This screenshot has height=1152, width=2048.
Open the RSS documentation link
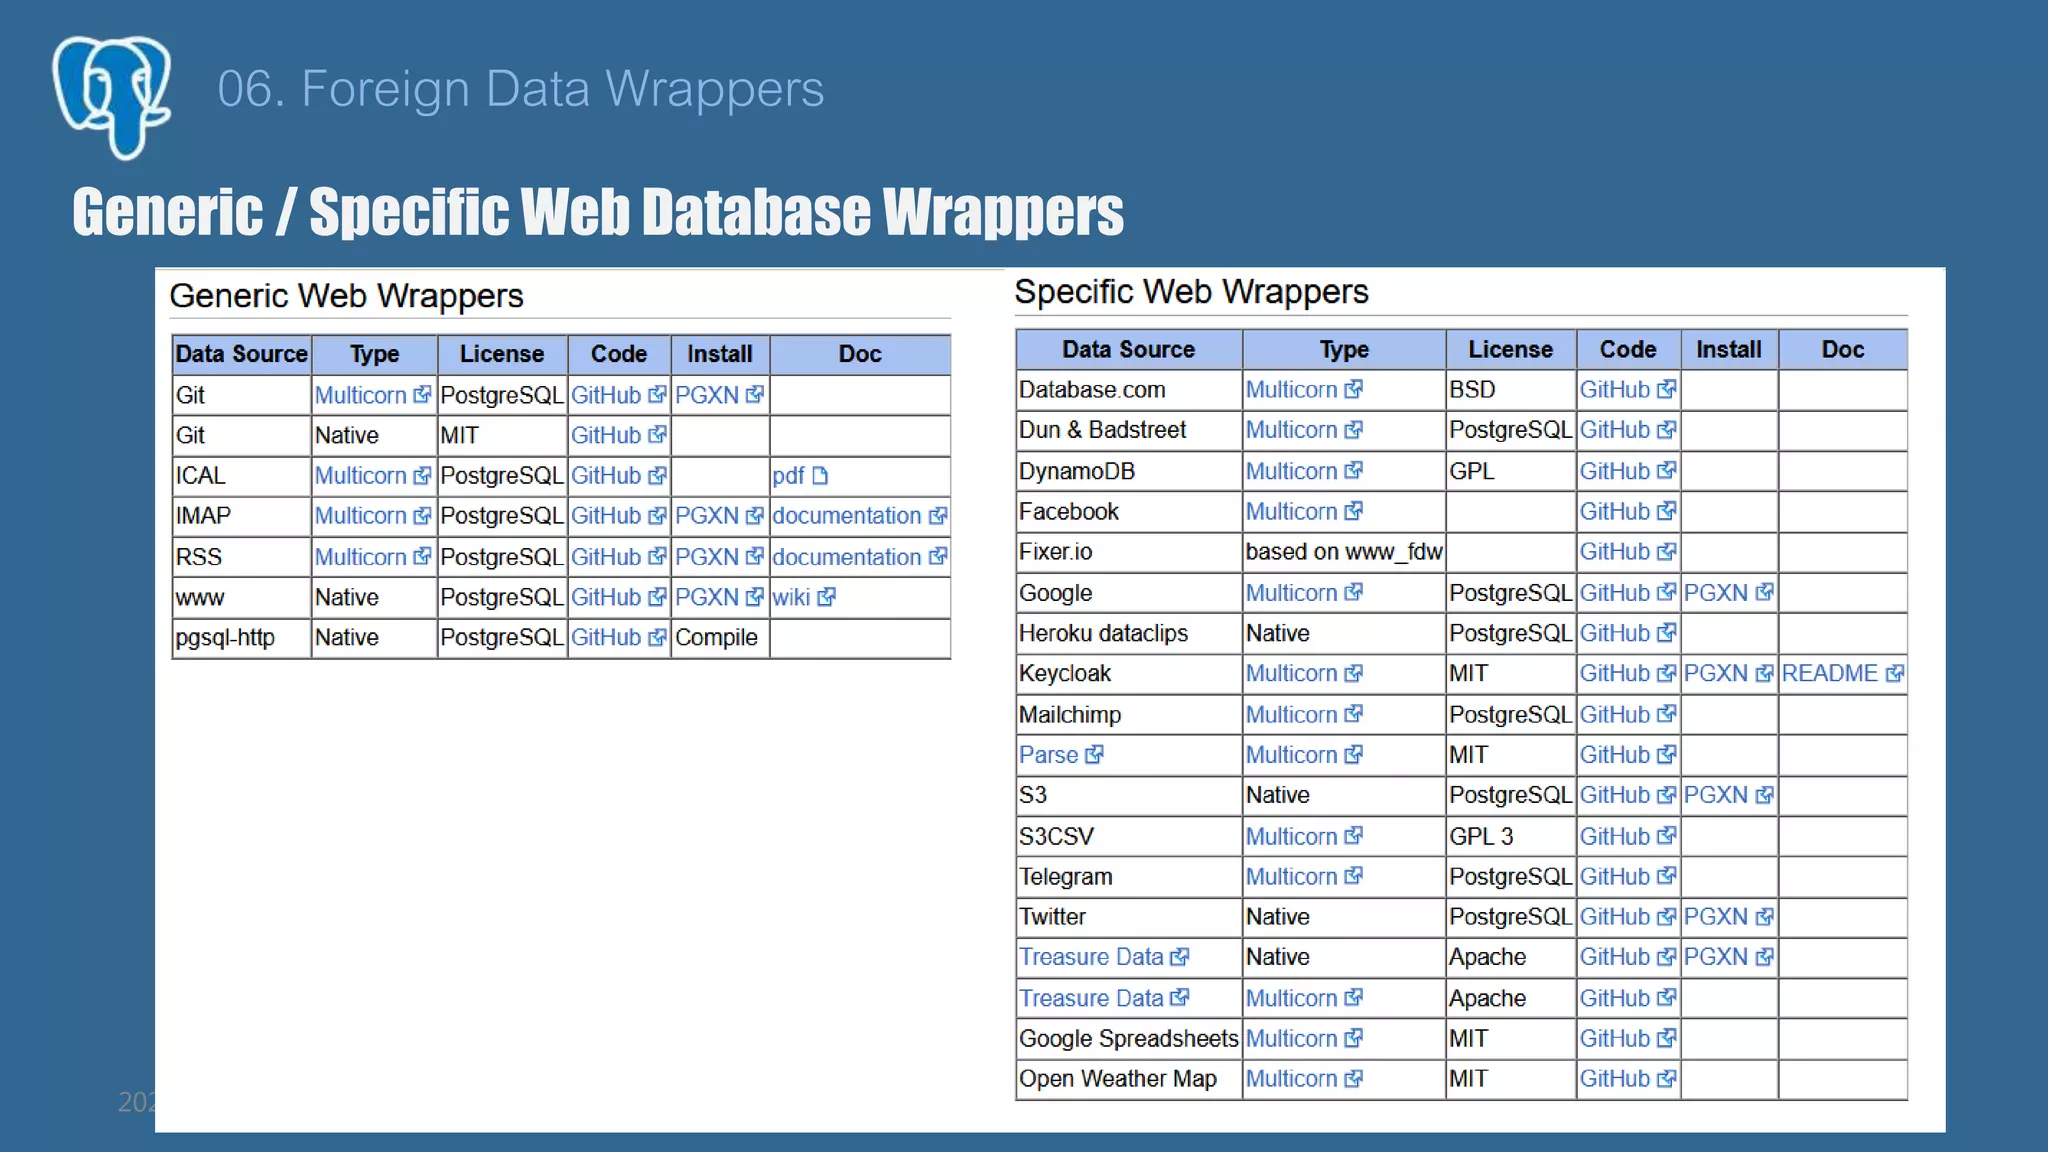coord(859,557)
